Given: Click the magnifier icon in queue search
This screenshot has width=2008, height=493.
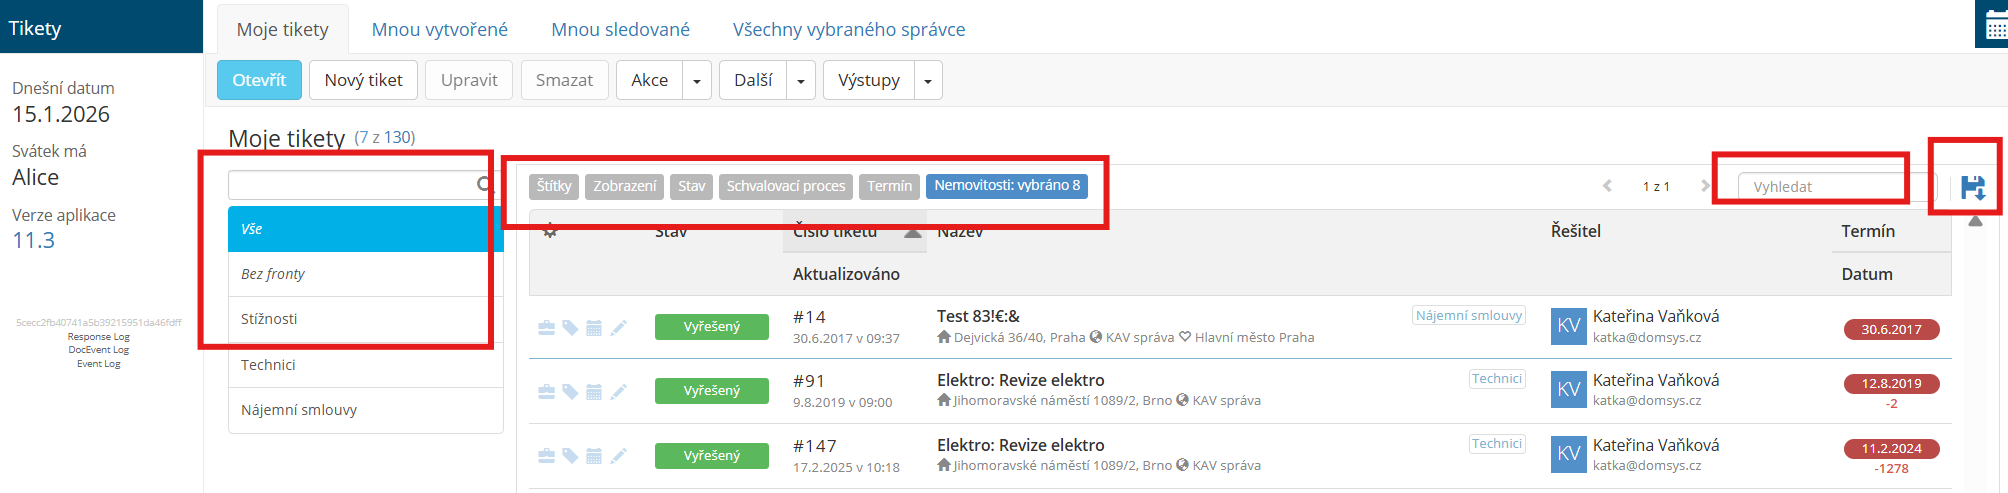Looking at the screenshot, I should point(485,184).
